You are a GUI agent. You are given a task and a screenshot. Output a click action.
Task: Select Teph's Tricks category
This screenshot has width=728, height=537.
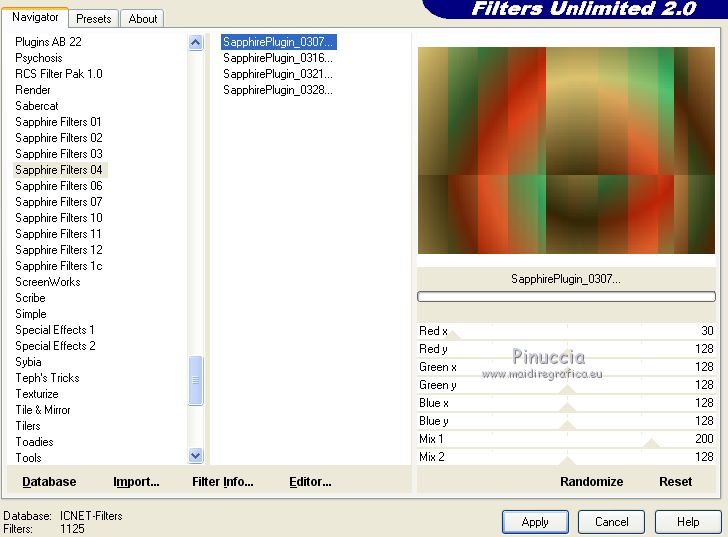(x=47, y=378)
